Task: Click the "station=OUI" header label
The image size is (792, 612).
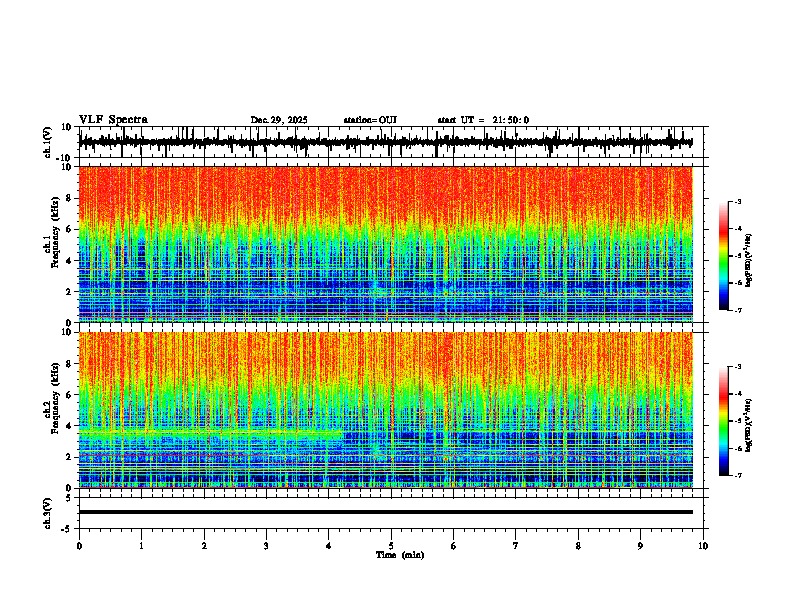Action: (370, 120)
